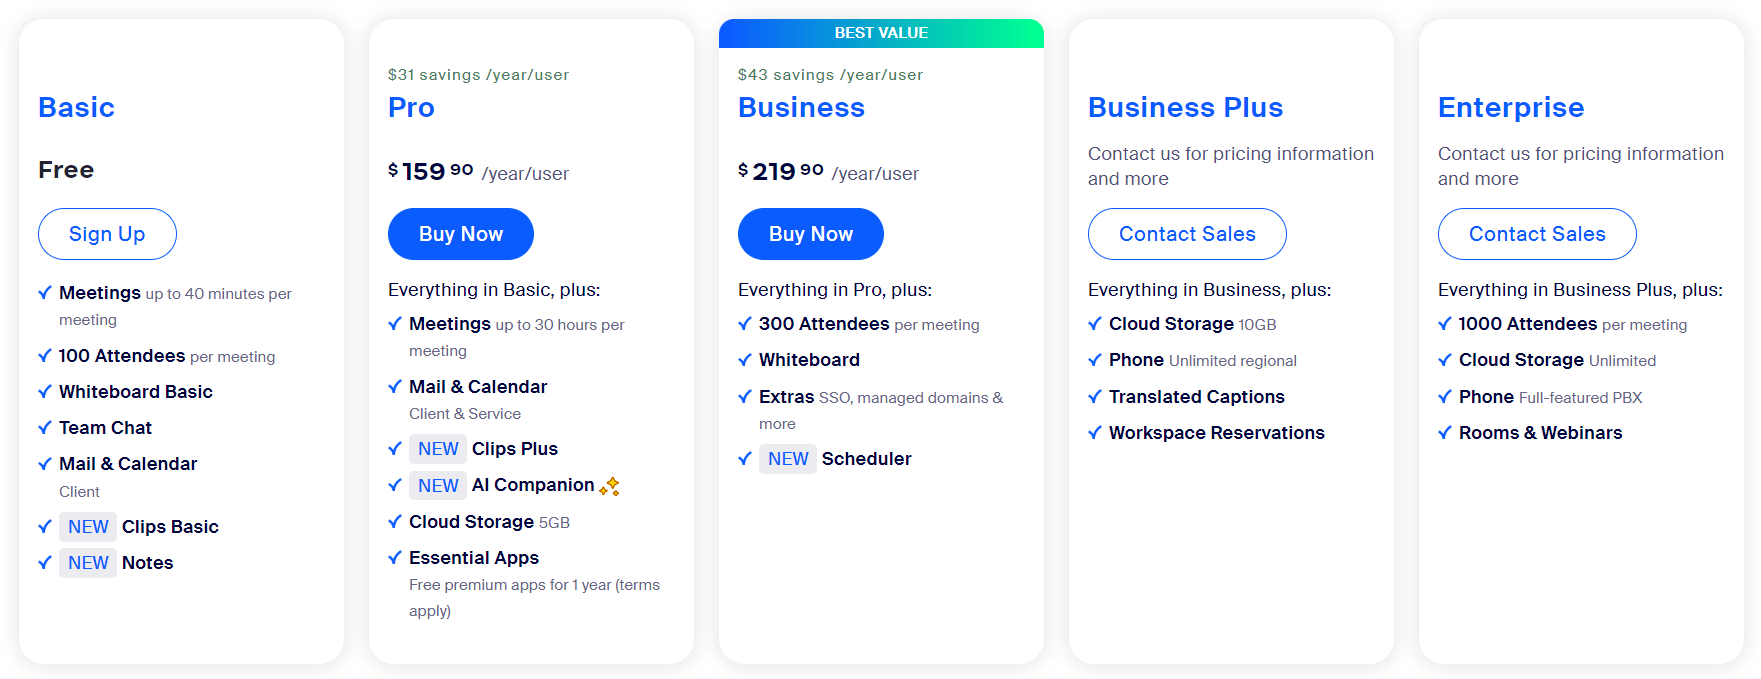Viewport: 1761px width, 679px height.
Task: Select the Workspace Reservations feature
Action: click(x=1216, y=433)
